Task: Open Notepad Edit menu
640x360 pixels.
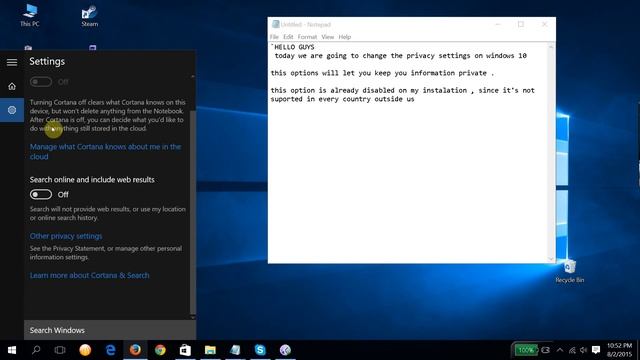Action: click(288, 37)
